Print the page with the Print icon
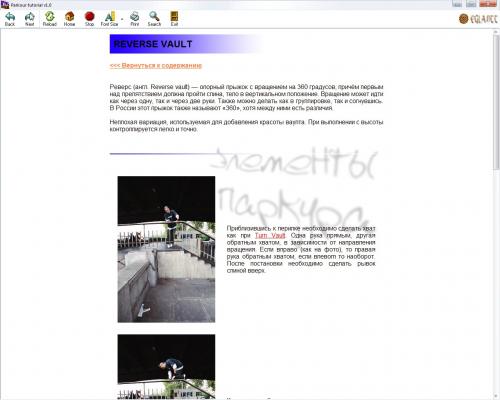Screen dimensions: 500x400 coord(135,19)
